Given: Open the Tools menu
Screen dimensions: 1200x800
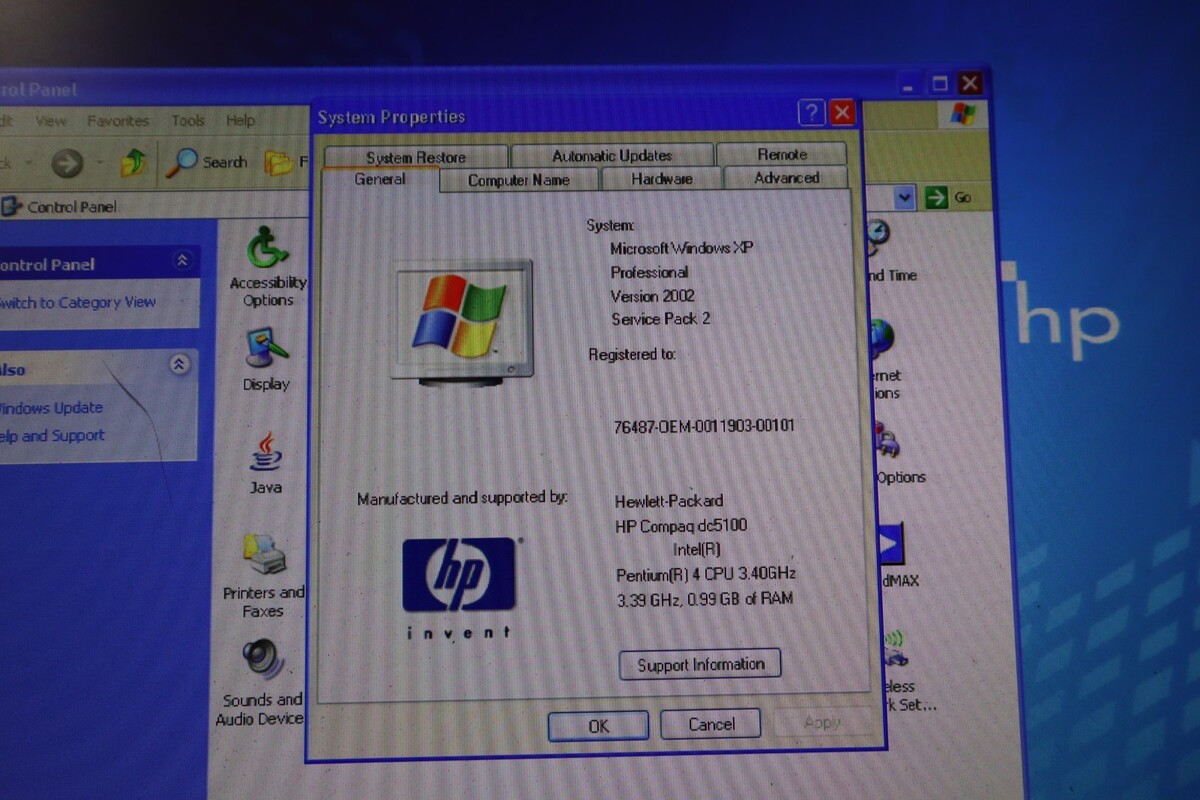Looking at the screenshot, I should [x=187, y=121].
